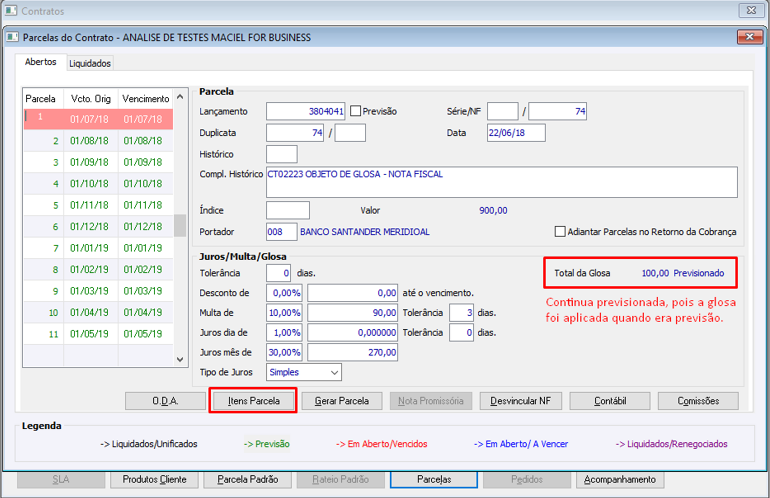Click the empty Duplicata suffix field
Viewport: 770px width, 498px height.
[x=350, y=133]
